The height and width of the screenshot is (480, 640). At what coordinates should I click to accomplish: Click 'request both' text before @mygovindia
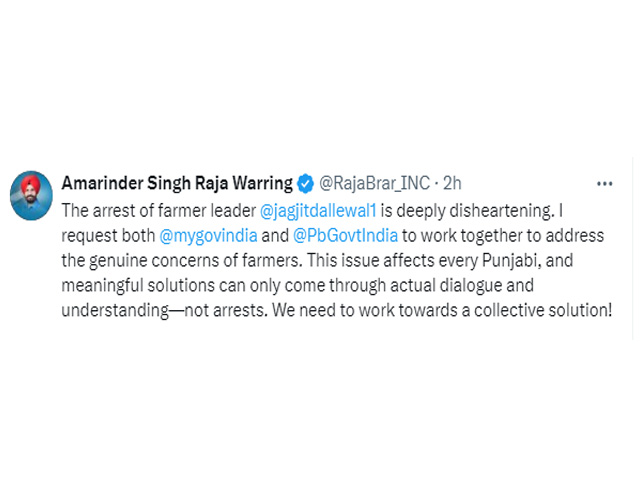[108, 236]
